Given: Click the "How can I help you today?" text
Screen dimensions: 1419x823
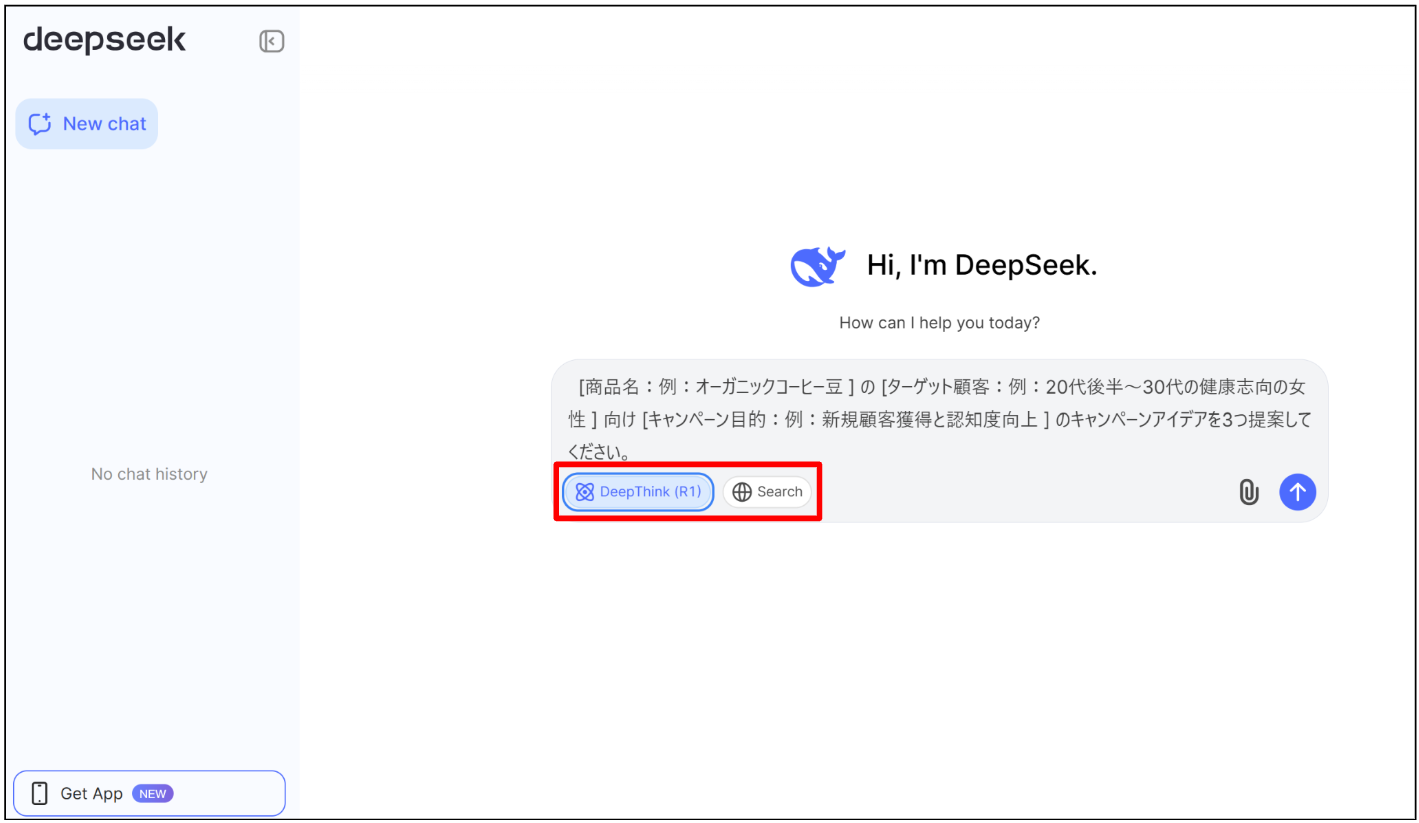Looking at the screenshot, I should tap(939, 323).
